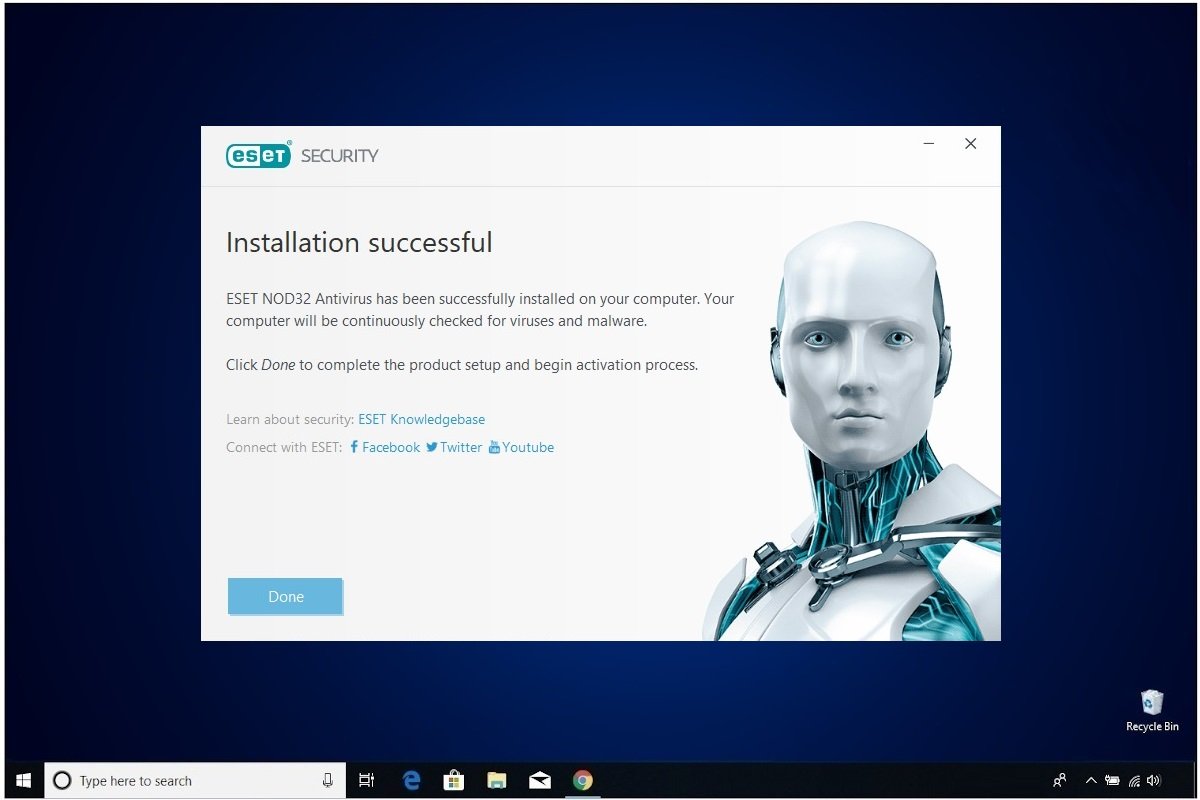Image resolution: width=1200 pixels, height=800 pixels.
Task: Click the 'Installation successful' heading
Action: [359, 243]
